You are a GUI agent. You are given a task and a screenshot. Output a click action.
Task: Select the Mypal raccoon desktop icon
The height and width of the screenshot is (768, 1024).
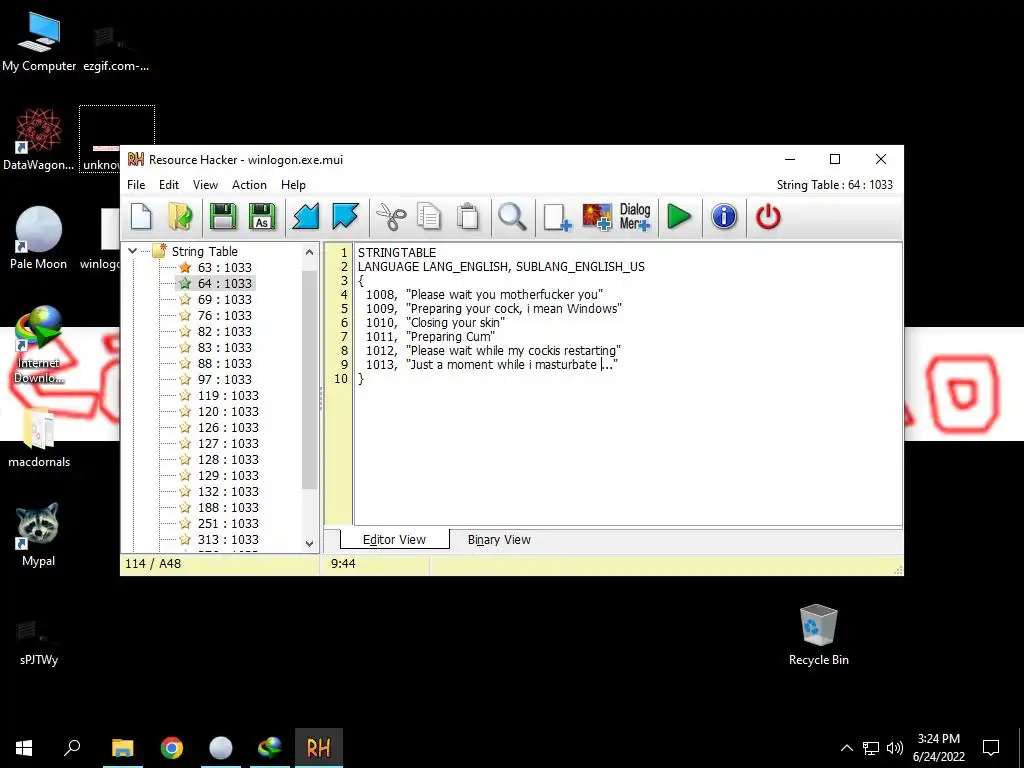[38, 535]
